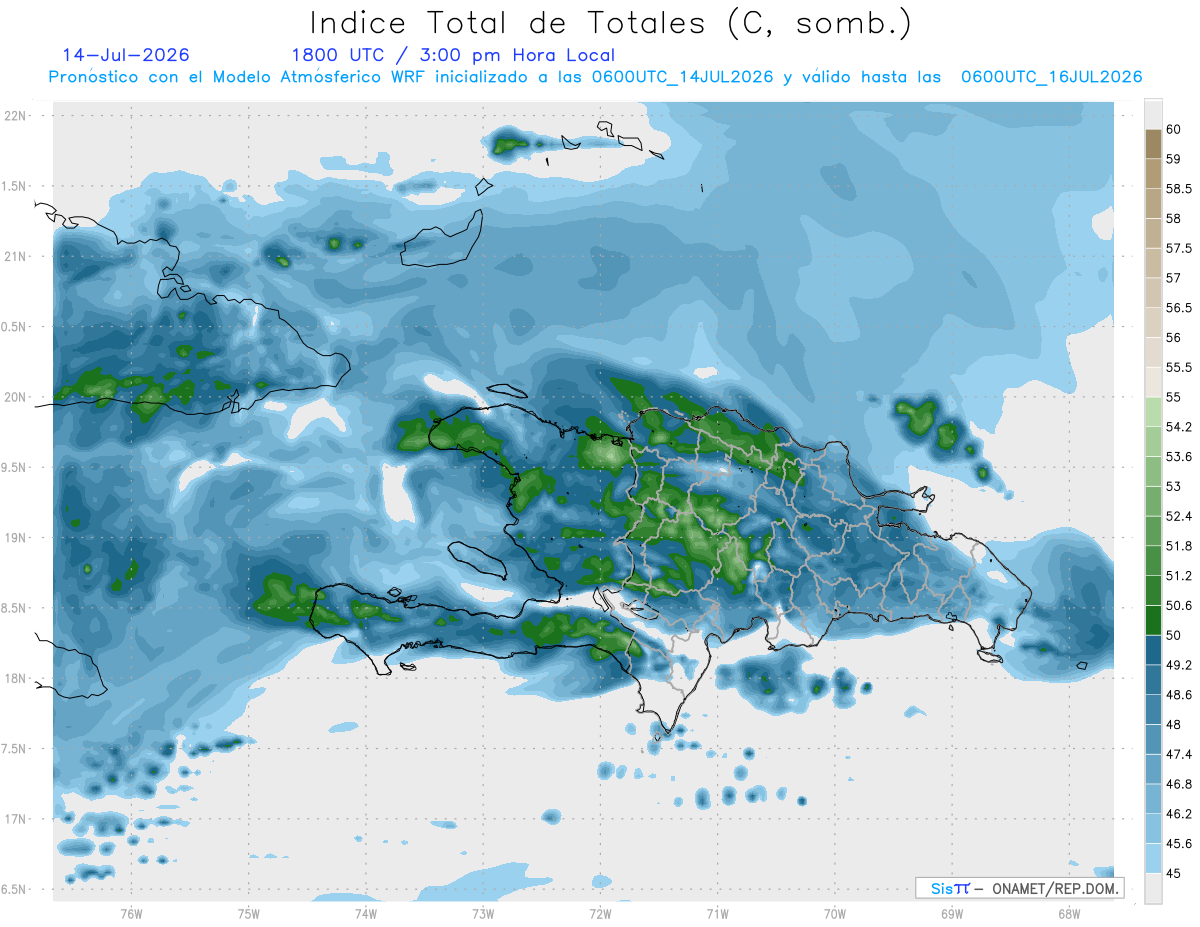The width and height of the screenshot is (1200, 927).
Task: Click the colorbar value "52.4"
Action: pos(1180,516)
